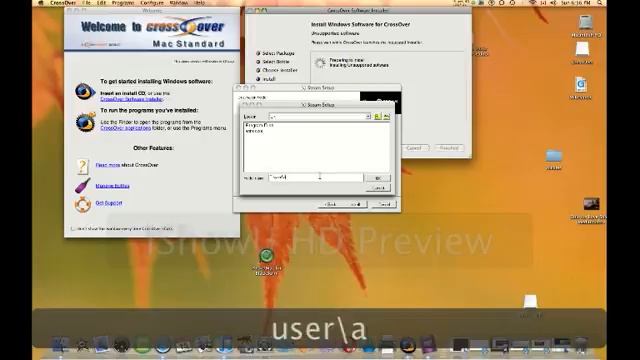Image resolution: width=640 pixels, height=360 pixels.
Task: Click Cancel in rear Steam Setup window
Action: click(x=384, y=204)
